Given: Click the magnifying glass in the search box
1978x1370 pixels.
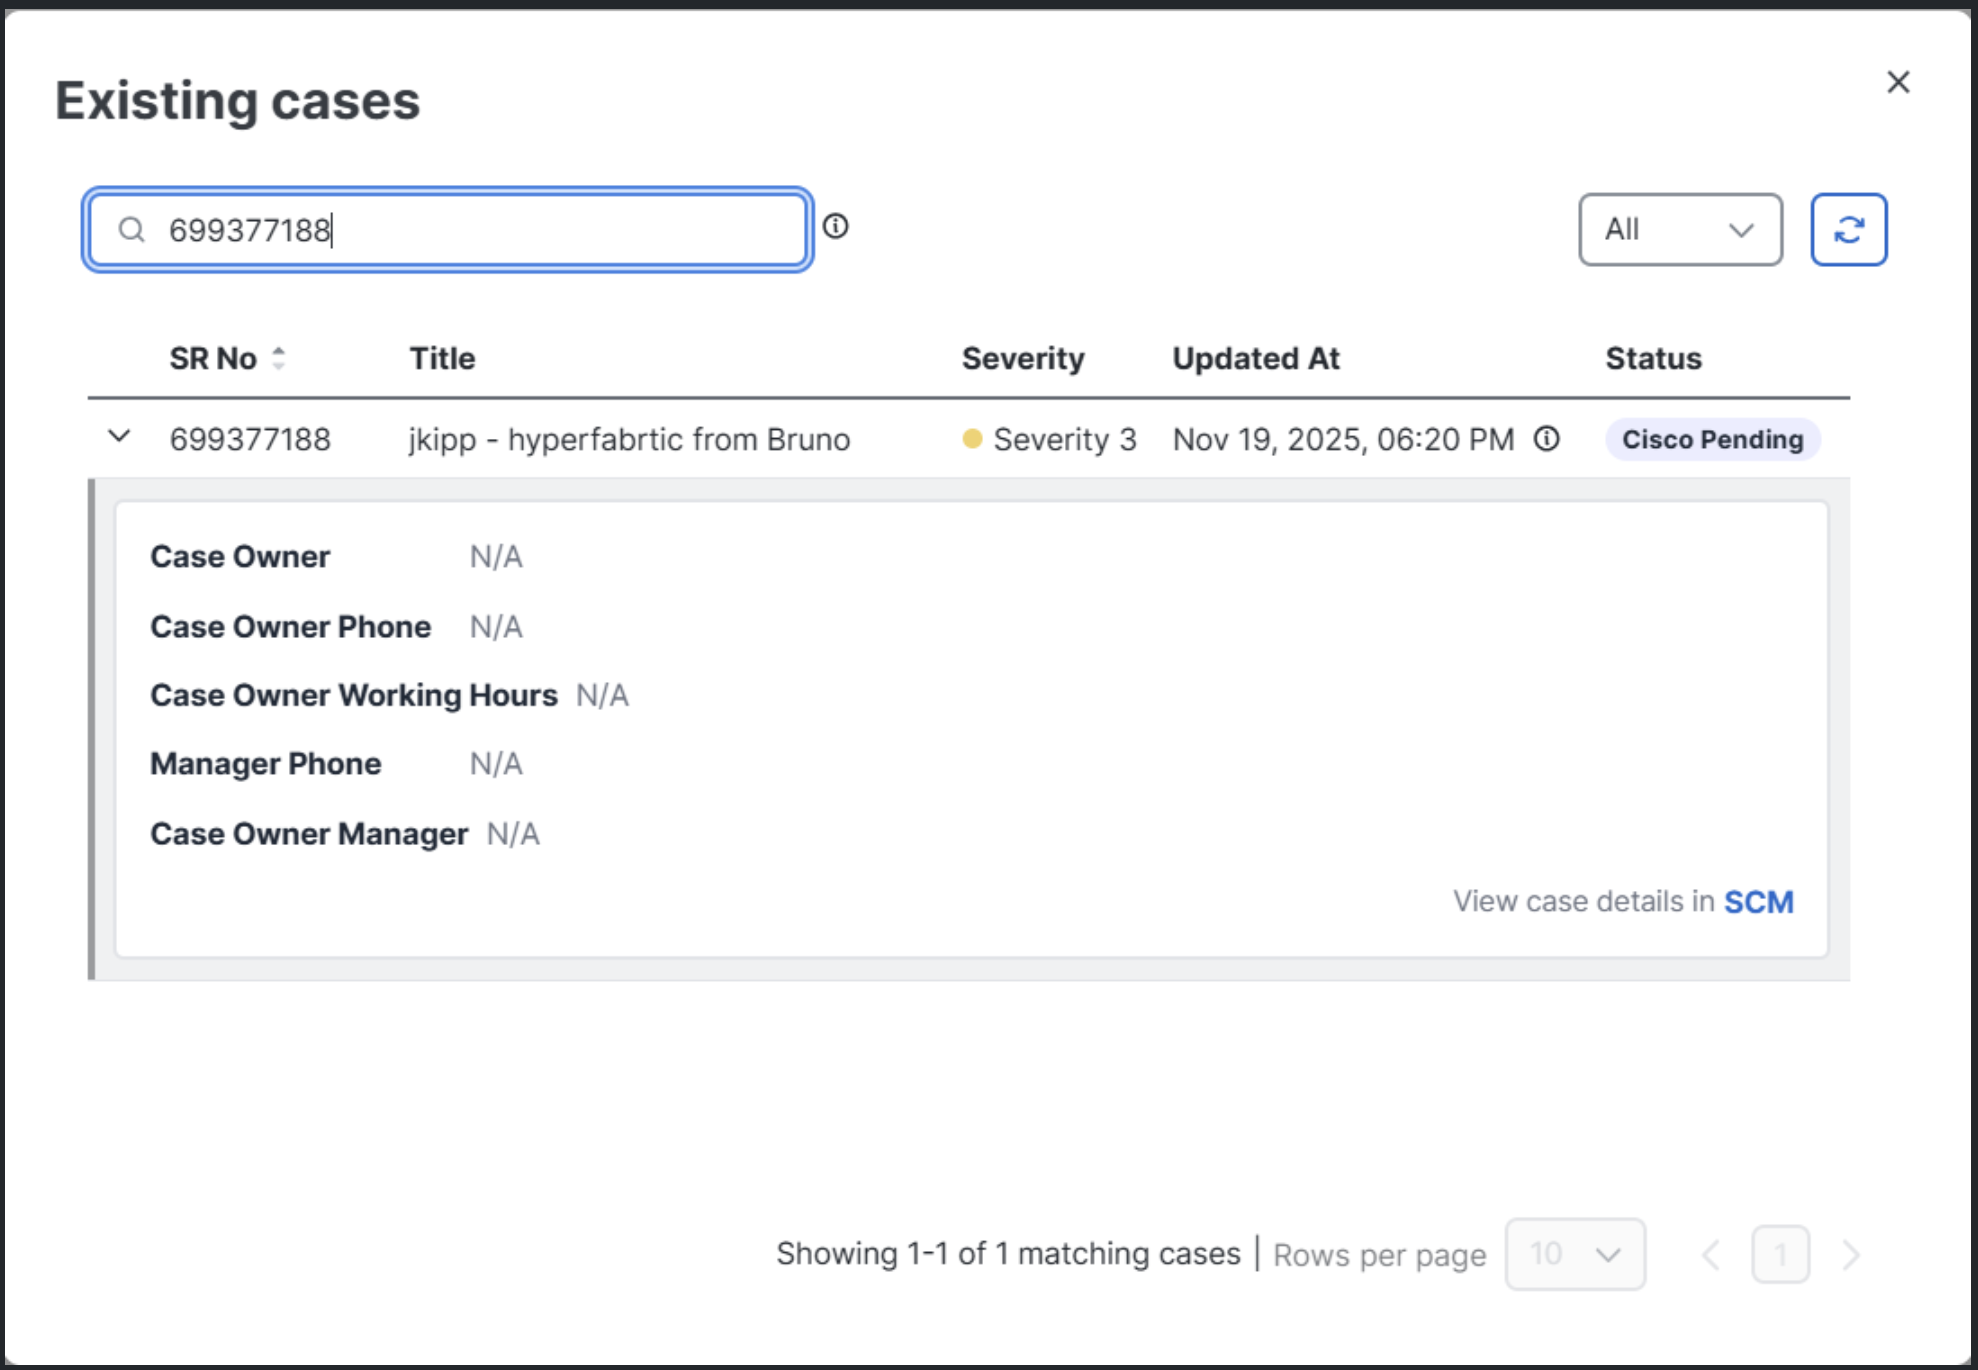Looking at the screenshot, I should [131, 230].
